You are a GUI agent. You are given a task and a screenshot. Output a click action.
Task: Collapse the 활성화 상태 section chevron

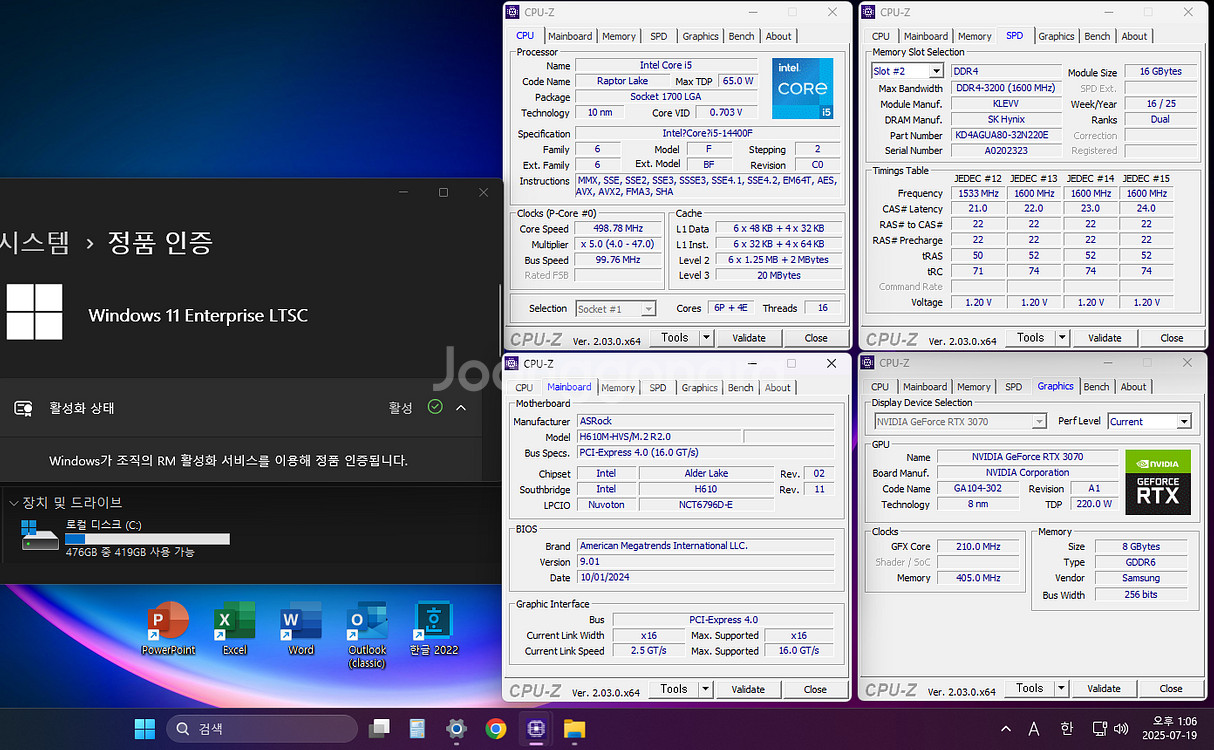461,408
